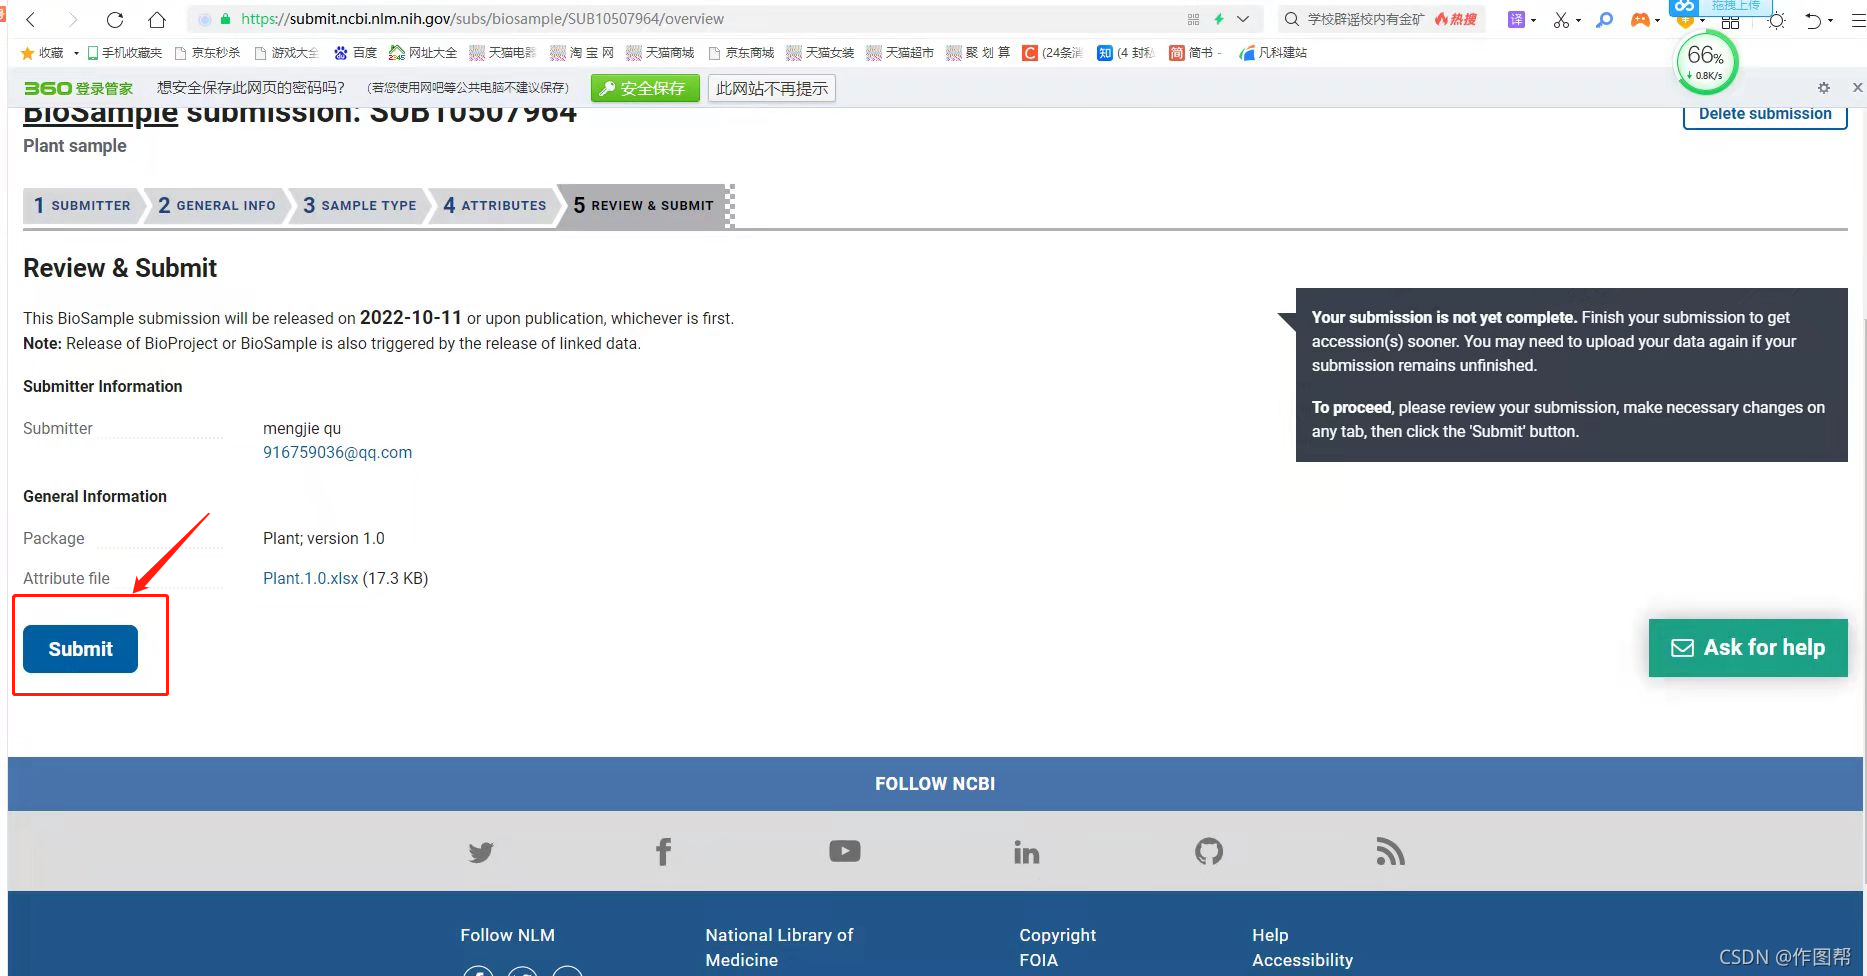1867x976 pixels.
Task: Open the Copyright footer link
Action: tap(1057, 935)
